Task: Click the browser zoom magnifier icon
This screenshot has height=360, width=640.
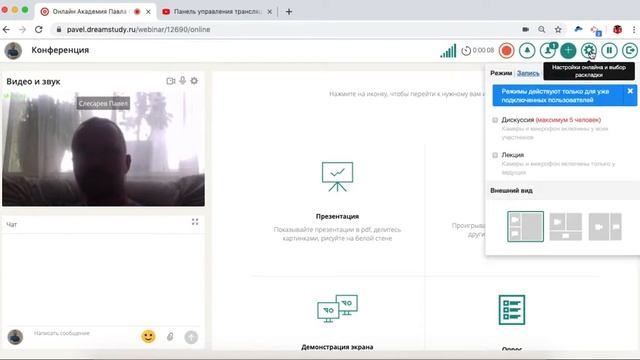Action: click(x=542, y=29)
